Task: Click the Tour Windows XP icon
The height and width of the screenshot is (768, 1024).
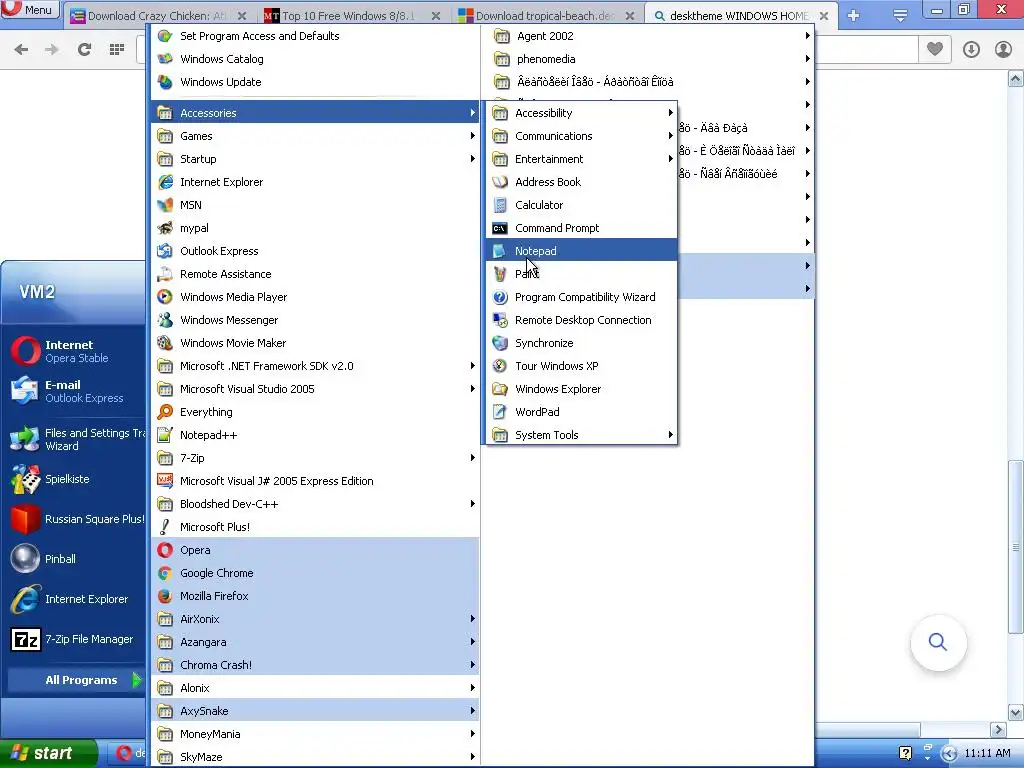Action: [500, 366]
